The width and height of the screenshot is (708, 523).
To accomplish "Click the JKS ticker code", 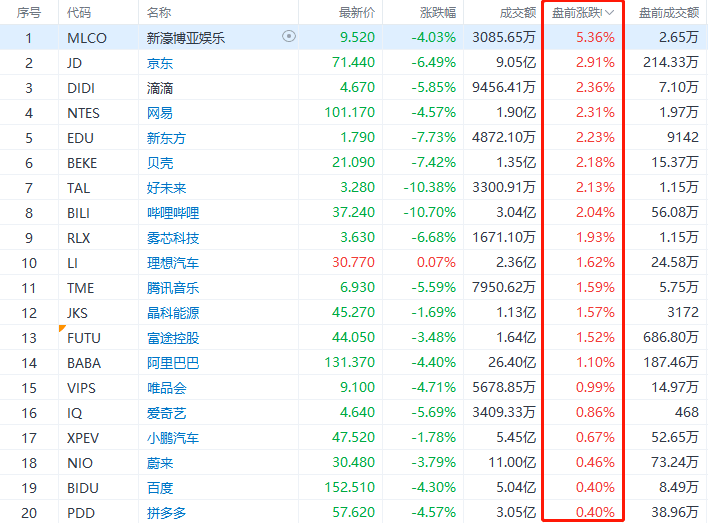I will coord(77,313).
